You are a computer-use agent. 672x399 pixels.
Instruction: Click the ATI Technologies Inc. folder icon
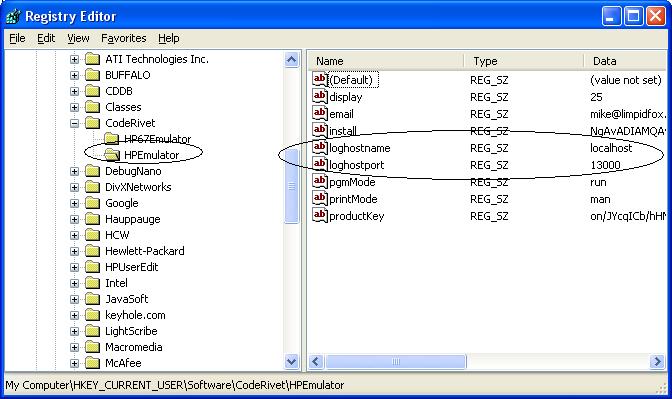(x=92, y=59)
